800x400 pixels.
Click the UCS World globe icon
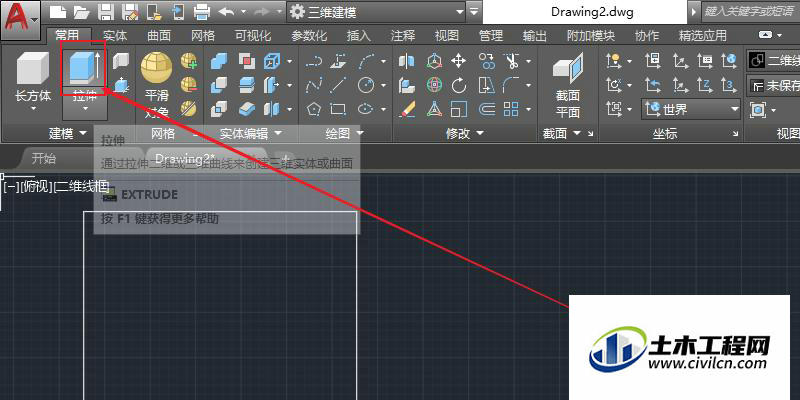coord(730,61)
